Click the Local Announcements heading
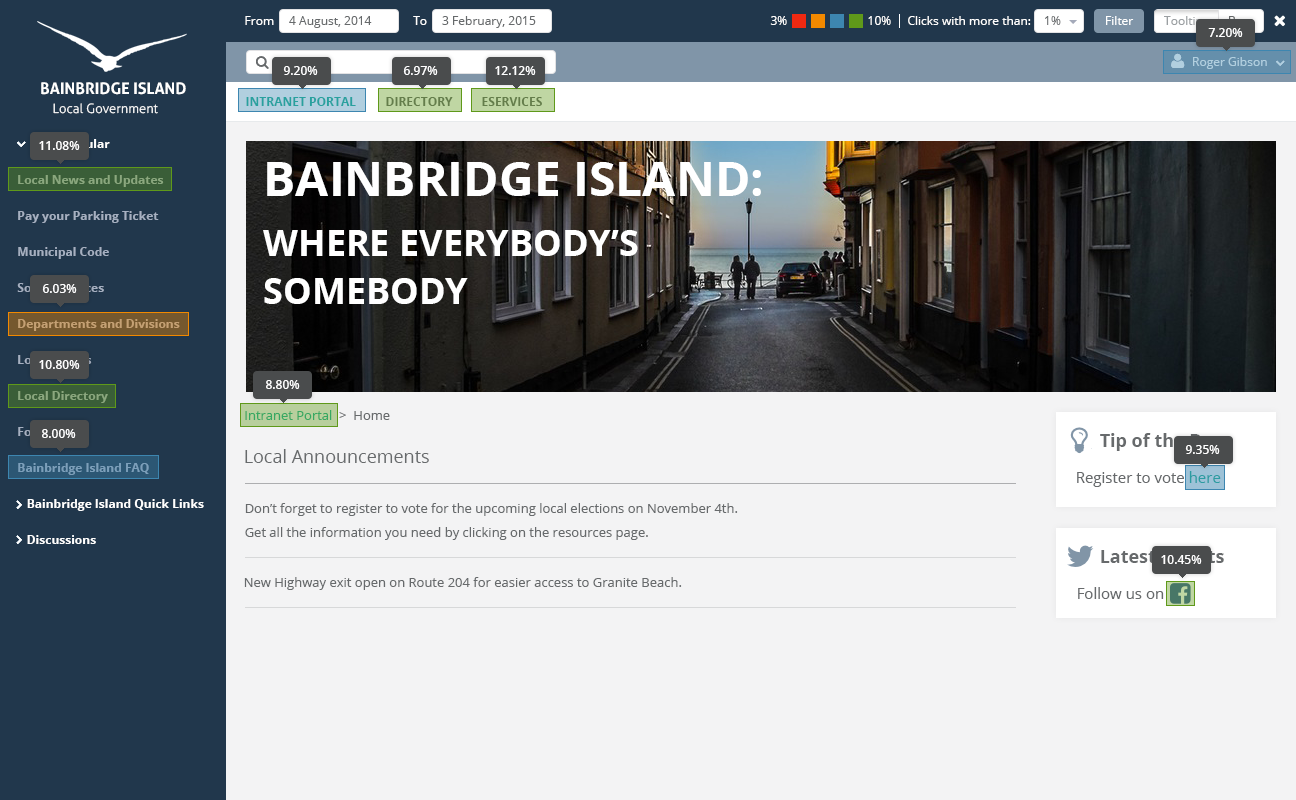Screen dimensions: 1296x800 [337, 457]
